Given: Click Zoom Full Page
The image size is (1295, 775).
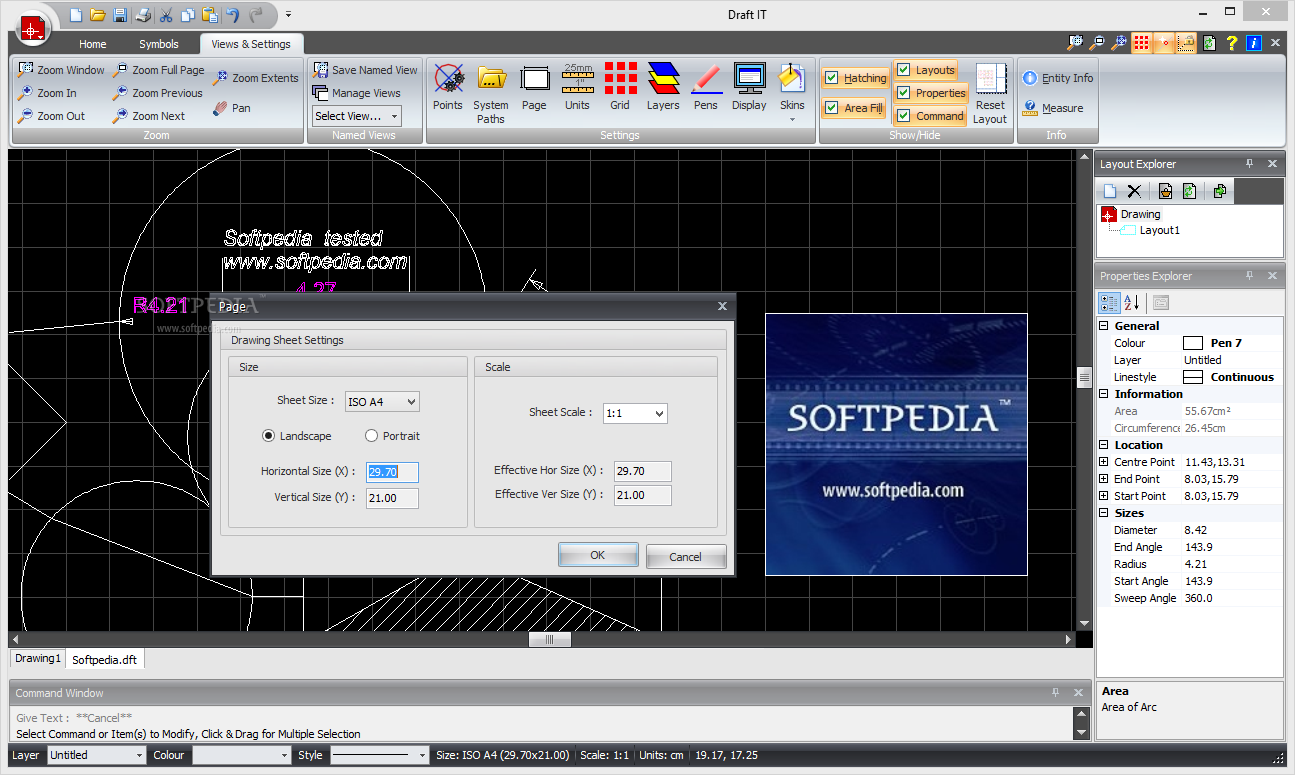Looking at the screenshot, I should [x=158, y=70].
